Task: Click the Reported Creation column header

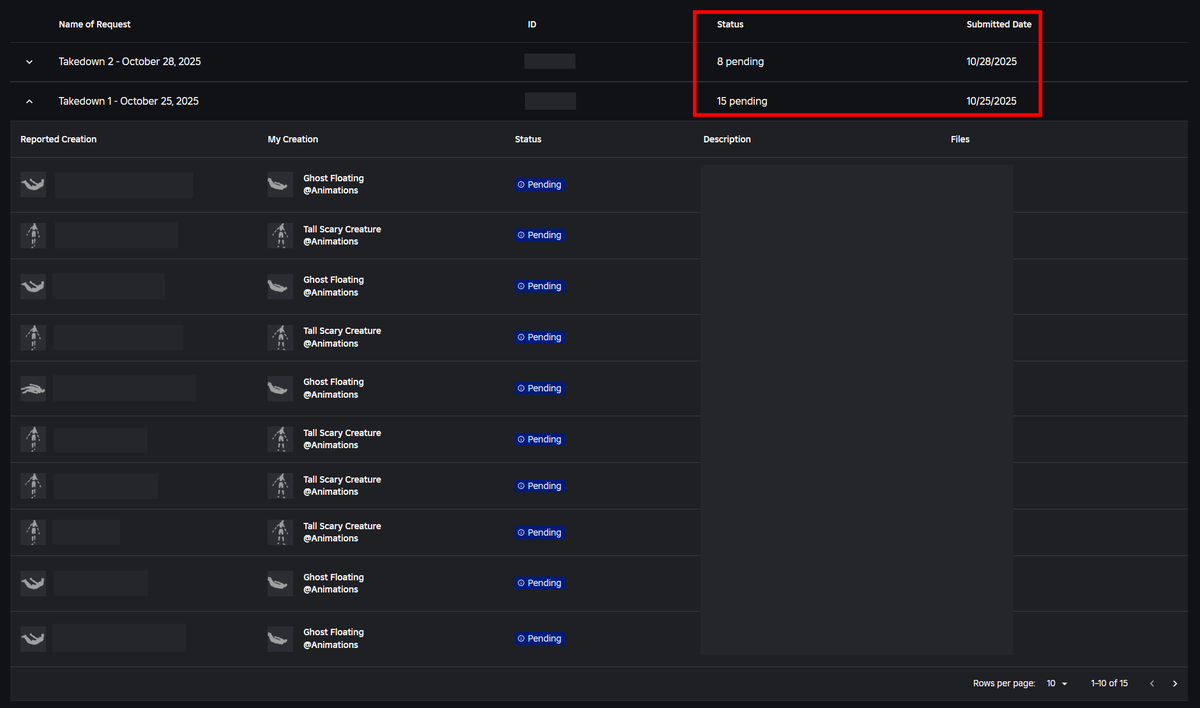Action: (59, 139)
